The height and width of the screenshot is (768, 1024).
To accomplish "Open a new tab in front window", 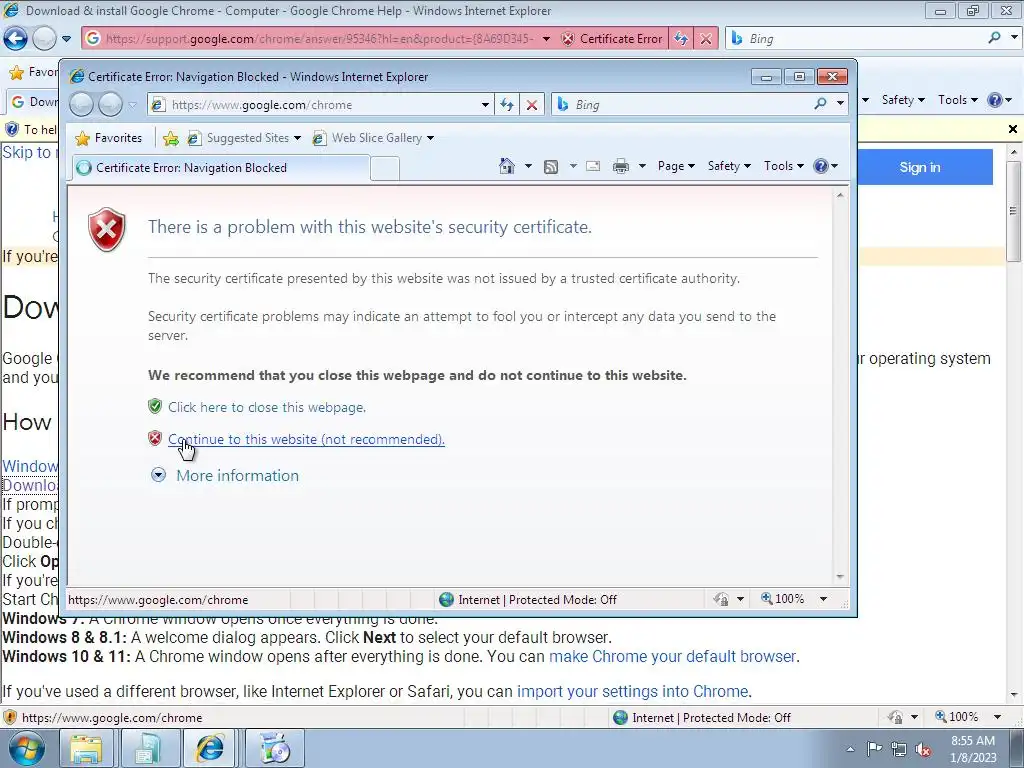I will pyautogui.click(x=385, y=168).
